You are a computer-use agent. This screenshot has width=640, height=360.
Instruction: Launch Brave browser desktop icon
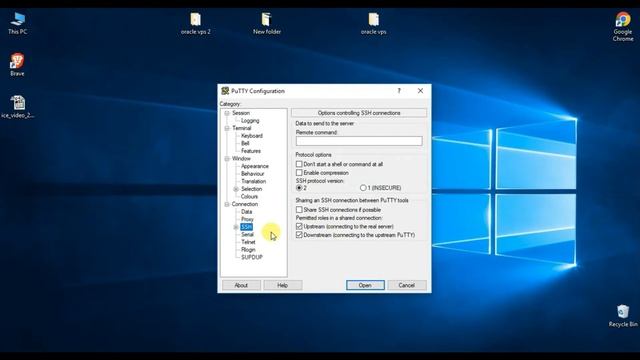tap(17, 64)
